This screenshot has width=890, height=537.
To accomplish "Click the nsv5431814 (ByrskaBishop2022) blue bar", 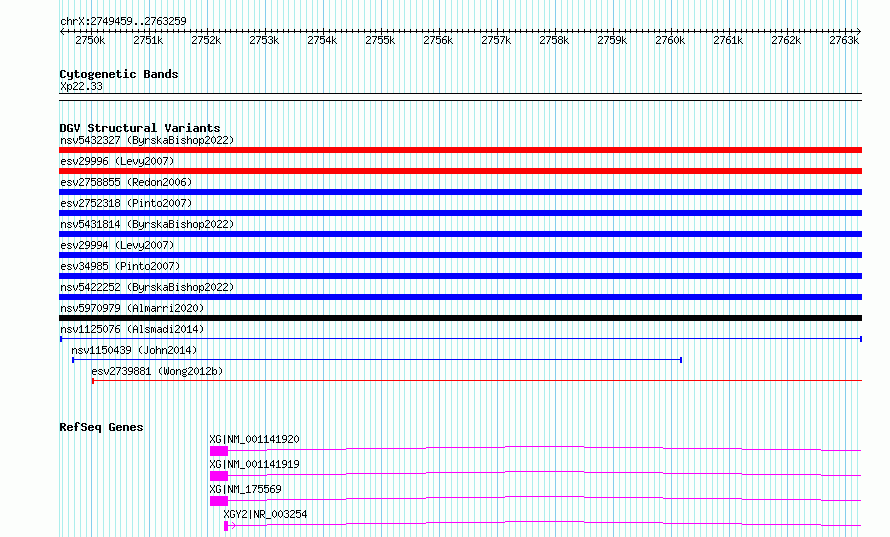I will pos(460,234).
